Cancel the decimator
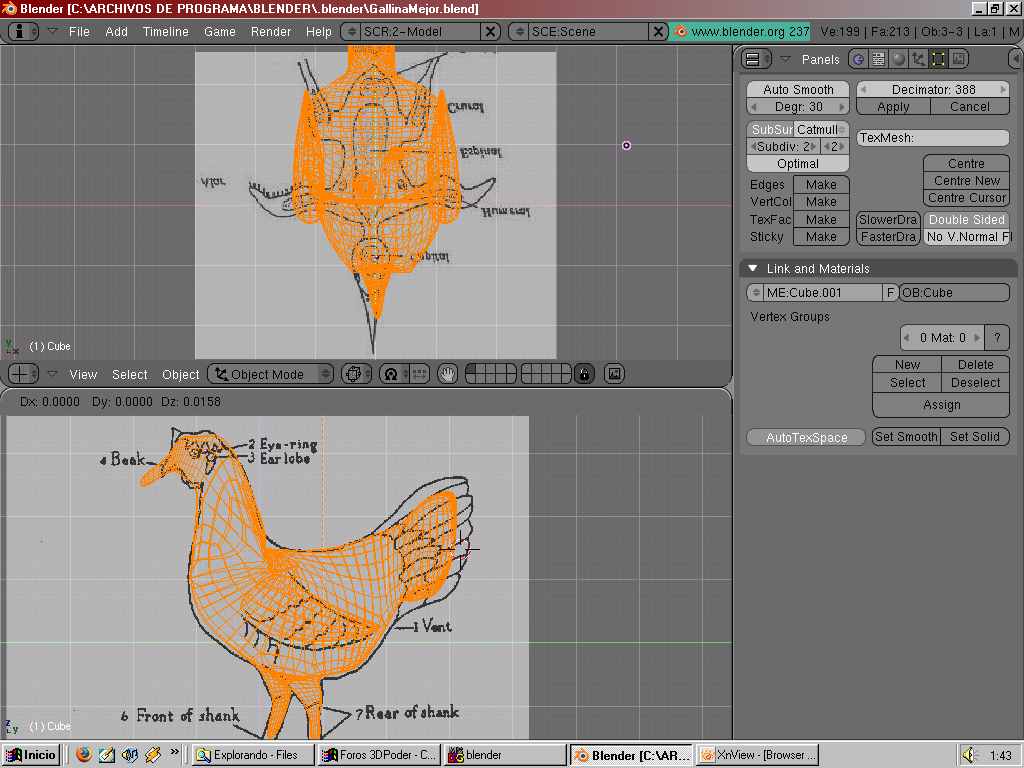Viewport: 1024px width, 768px height. pyautogui.click(x=970, y=106)
